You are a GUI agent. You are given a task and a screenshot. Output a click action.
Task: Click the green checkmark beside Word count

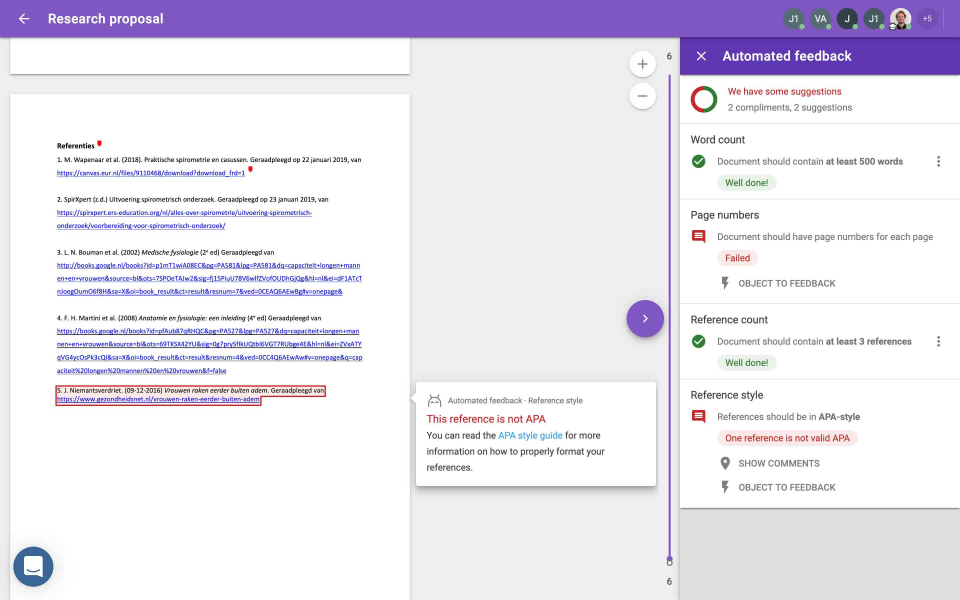[697, 162]
